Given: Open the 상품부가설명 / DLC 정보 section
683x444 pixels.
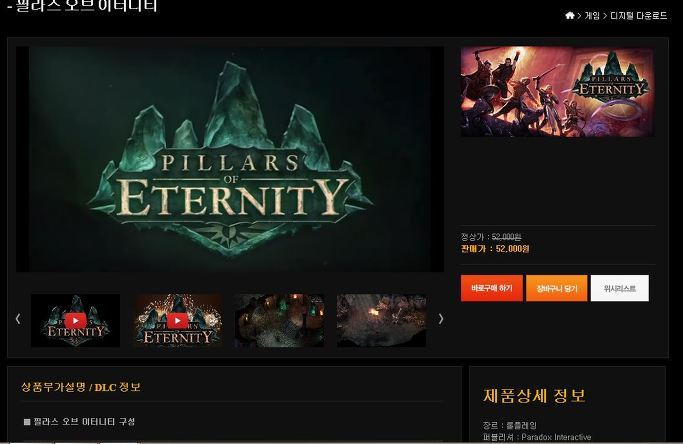Looking at the screenshot, I should pyautogui.click(x=81, y=387).
